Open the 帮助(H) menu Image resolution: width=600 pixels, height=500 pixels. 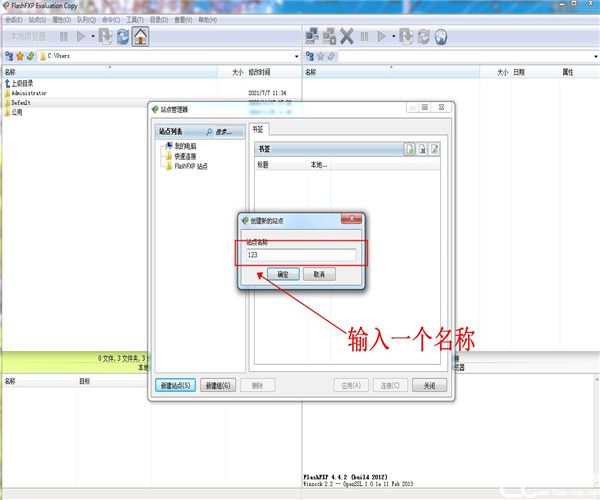[207, 20]
